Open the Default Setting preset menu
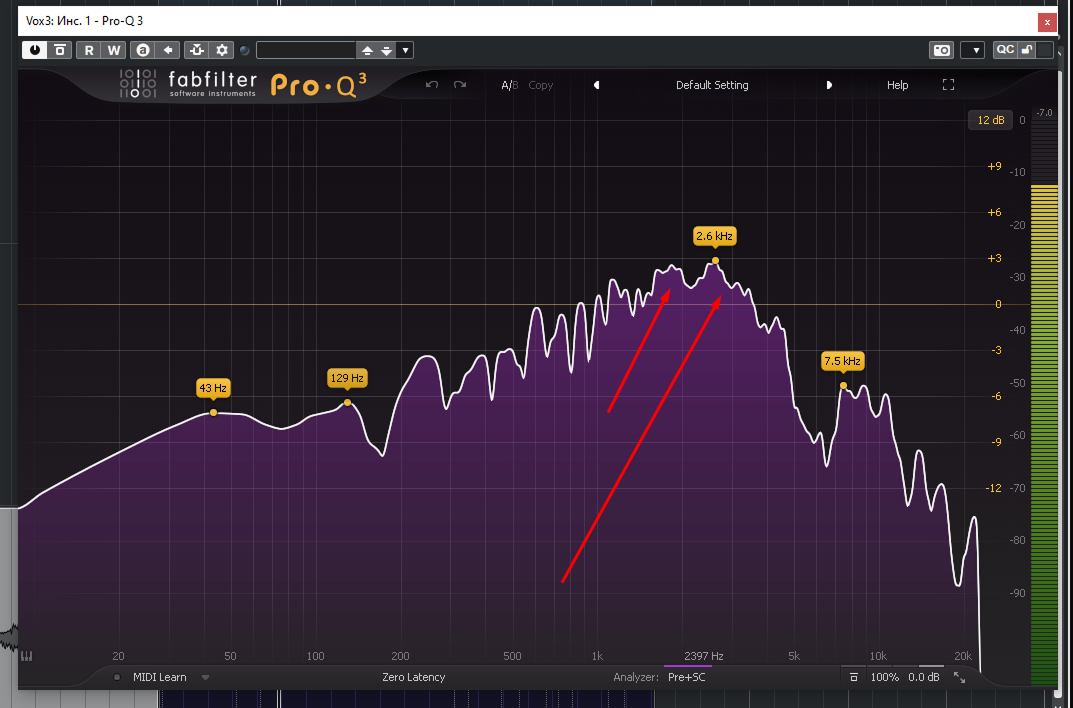Image resolution: width=1073 pixels, height=708 pixels. click(712, 86)
